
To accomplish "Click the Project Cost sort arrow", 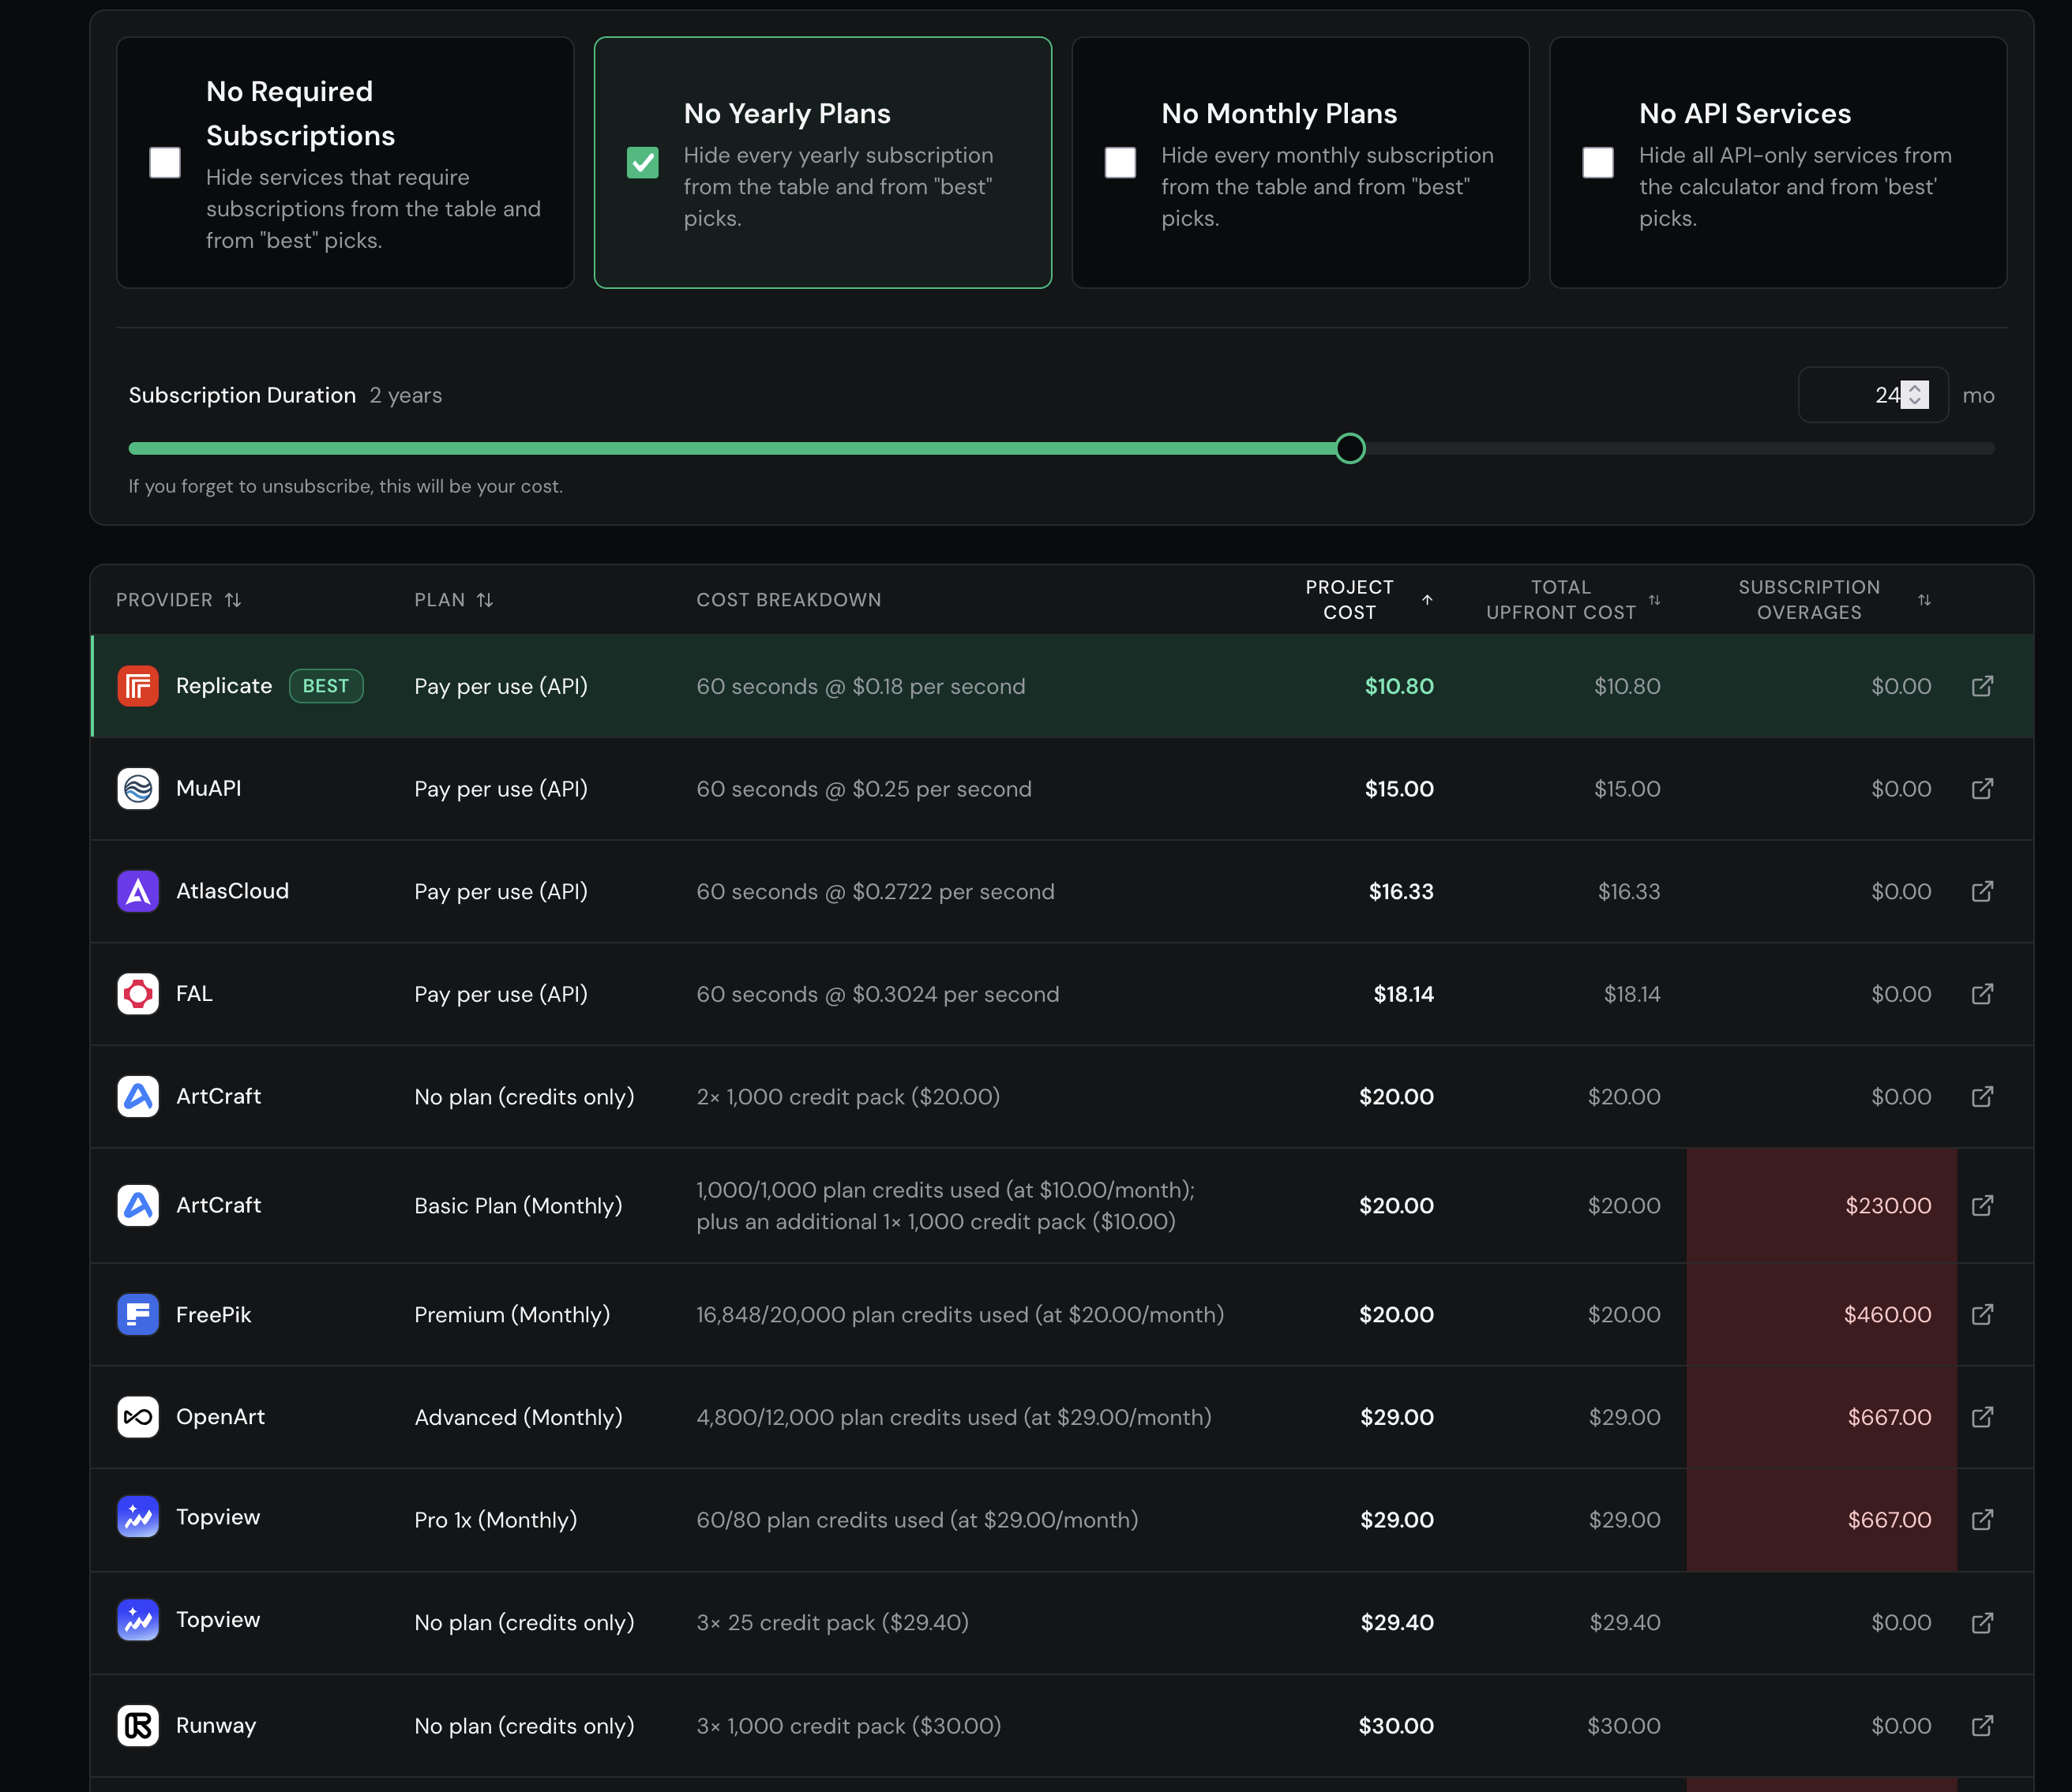I will [1427, 600].
